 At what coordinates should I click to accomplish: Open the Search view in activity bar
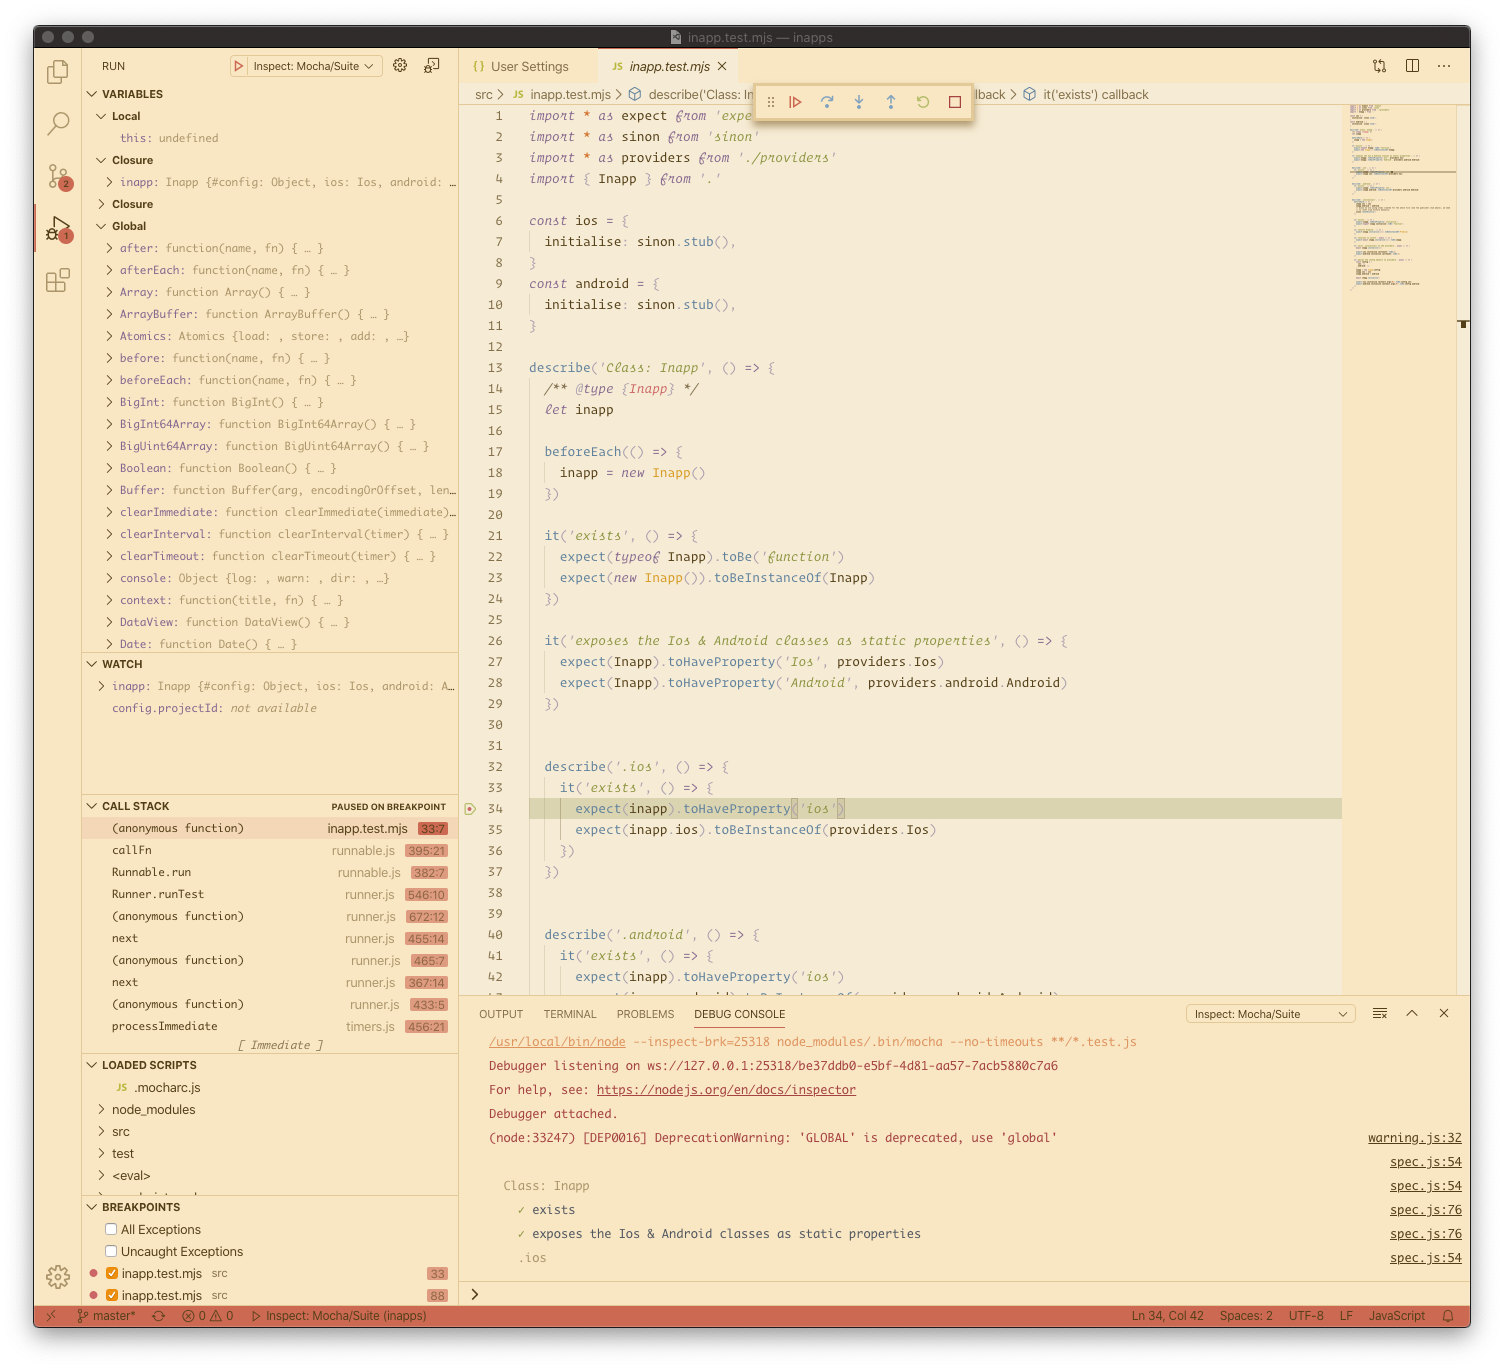pyautogui.click(x=58, y=124)
